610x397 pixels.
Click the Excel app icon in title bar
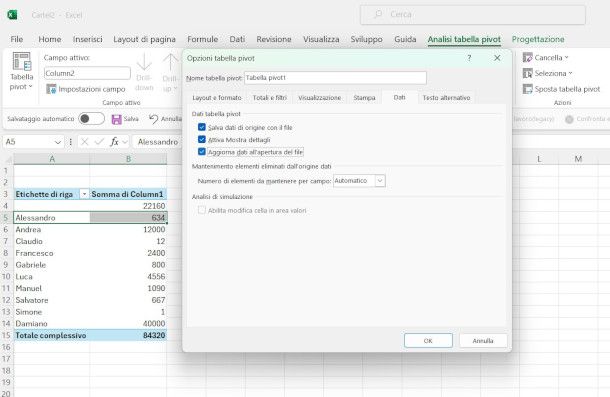tap(12, 15)
